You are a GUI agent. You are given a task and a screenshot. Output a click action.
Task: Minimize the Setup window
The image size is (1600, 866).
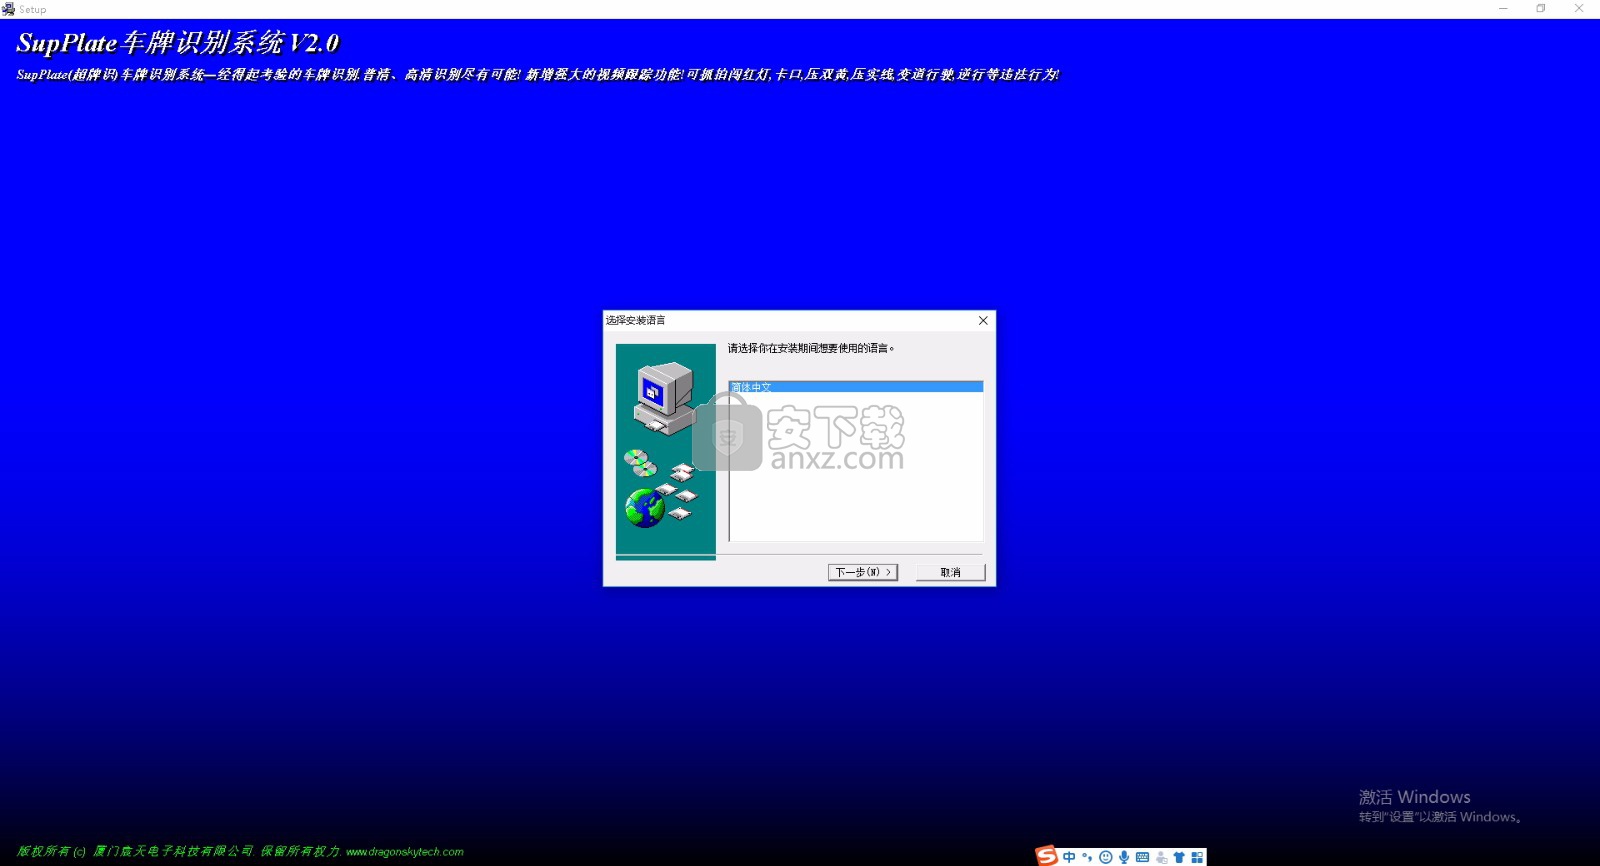[1503, 9]
